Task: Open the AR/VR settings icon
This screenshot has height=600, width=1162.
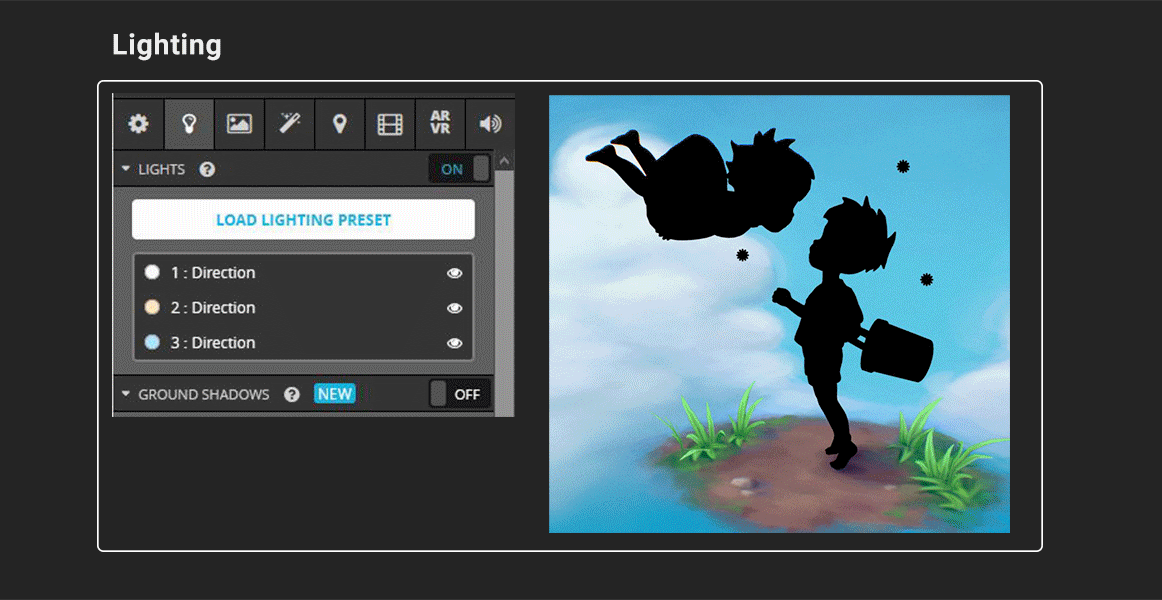Action: click(x=439, y=124)
